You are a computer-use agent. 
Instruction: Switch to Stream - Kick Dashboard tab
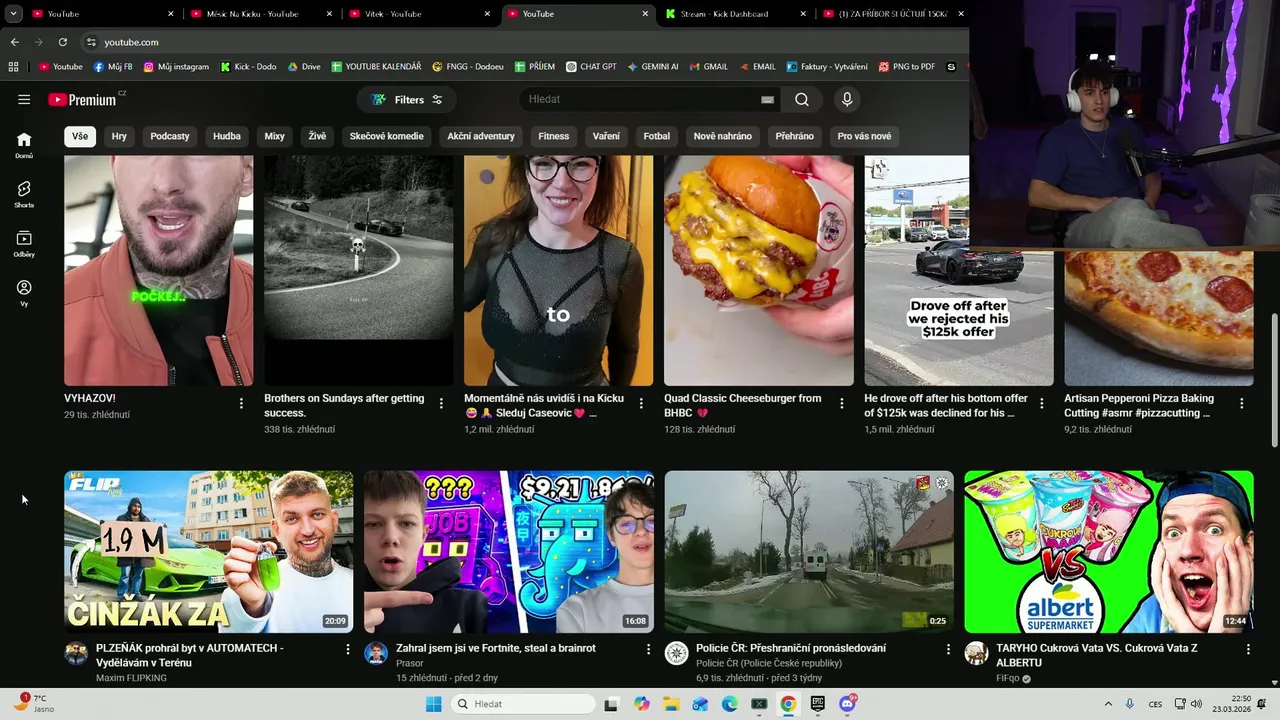[731, 14]
